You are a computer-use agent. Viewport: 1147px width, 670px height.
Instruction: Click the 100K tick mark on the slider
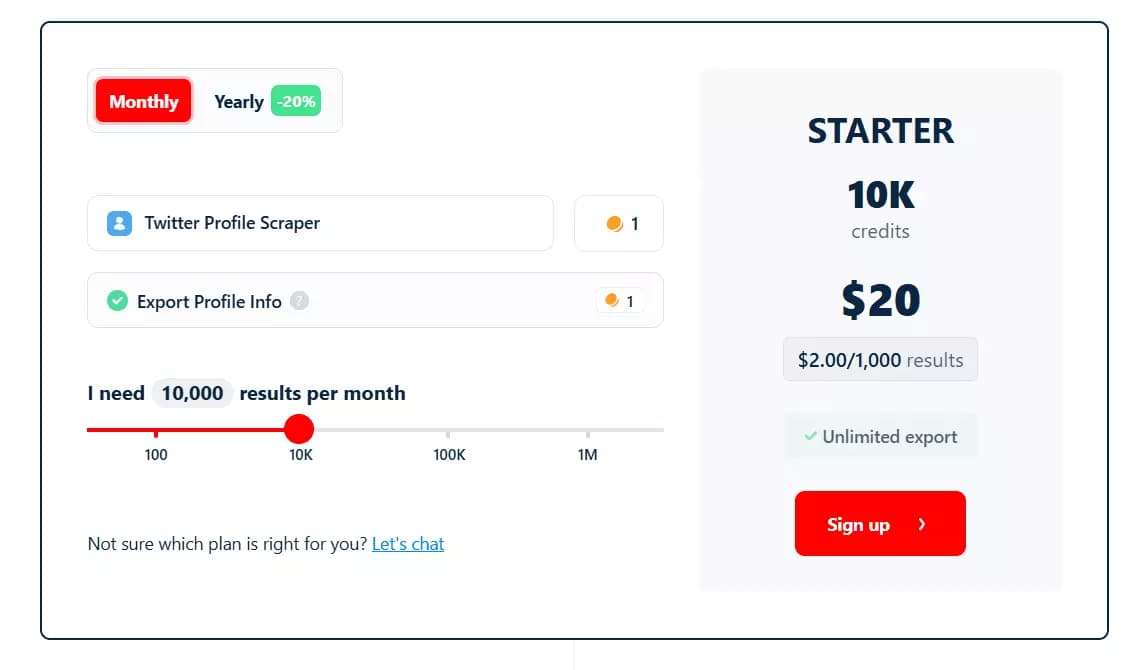(x=449, y=436)
